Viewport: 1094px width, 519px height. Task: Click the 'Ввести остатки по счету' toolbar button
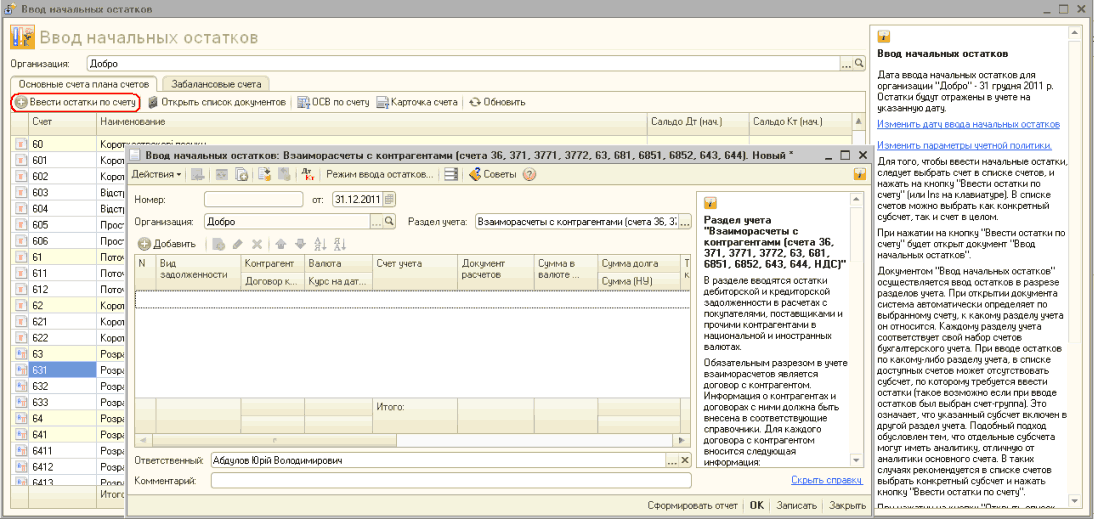pos(75,102)
